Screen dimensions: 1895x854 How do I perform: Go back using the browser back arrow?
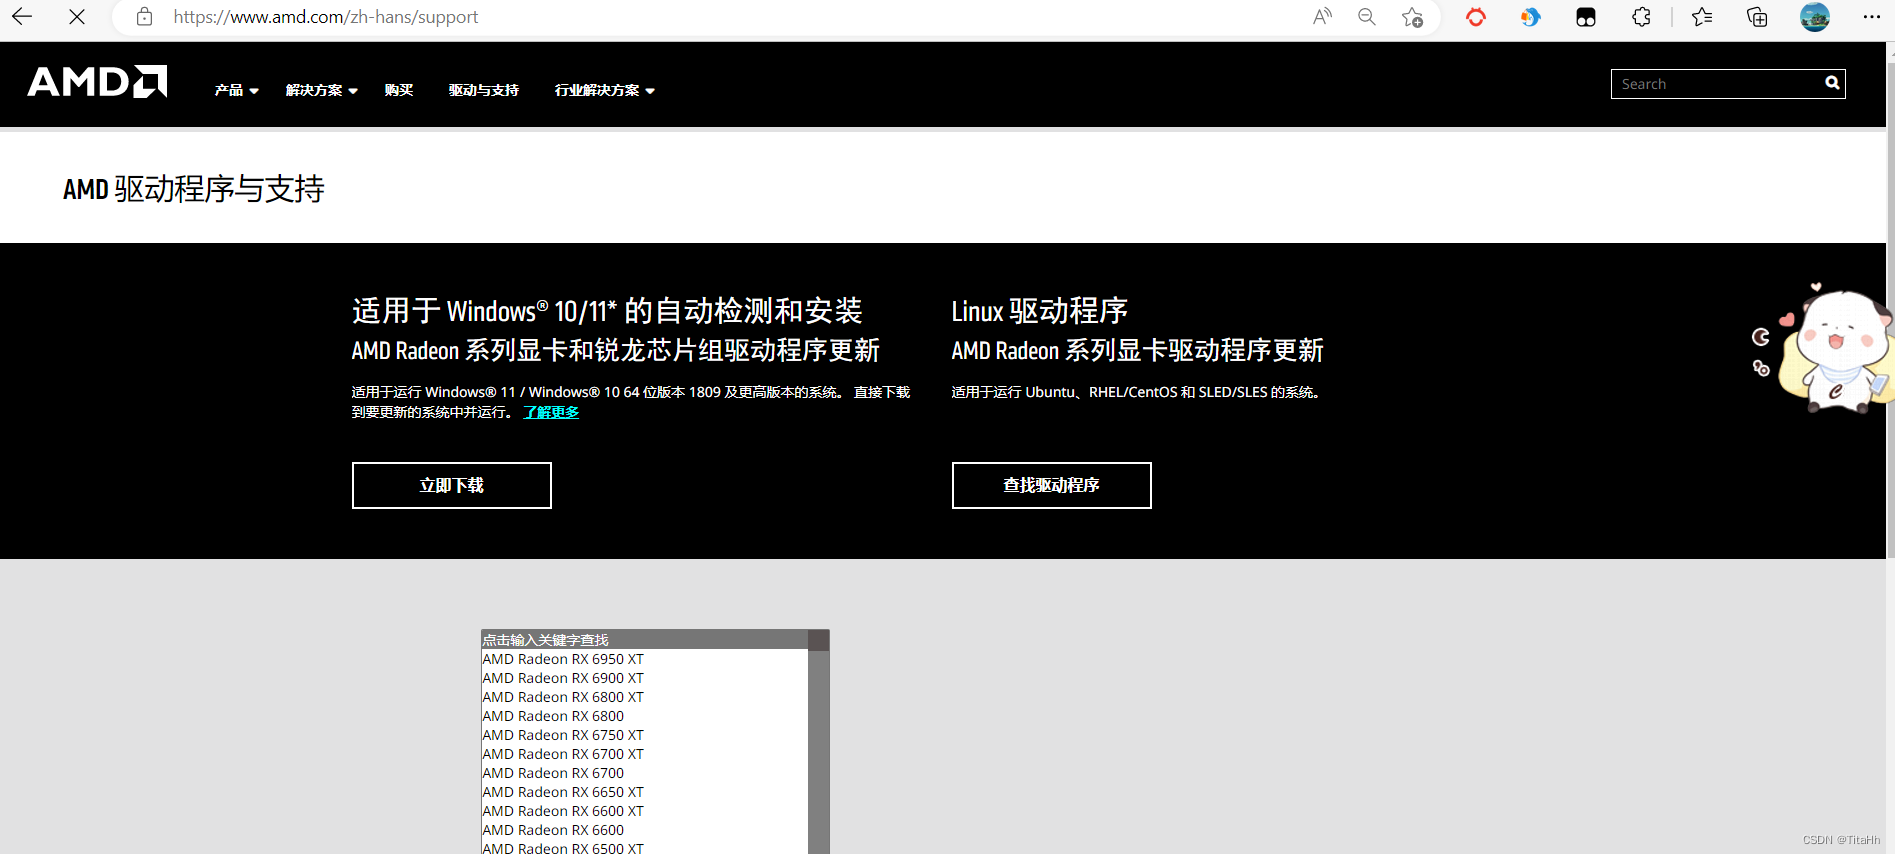tap(22, 17)
